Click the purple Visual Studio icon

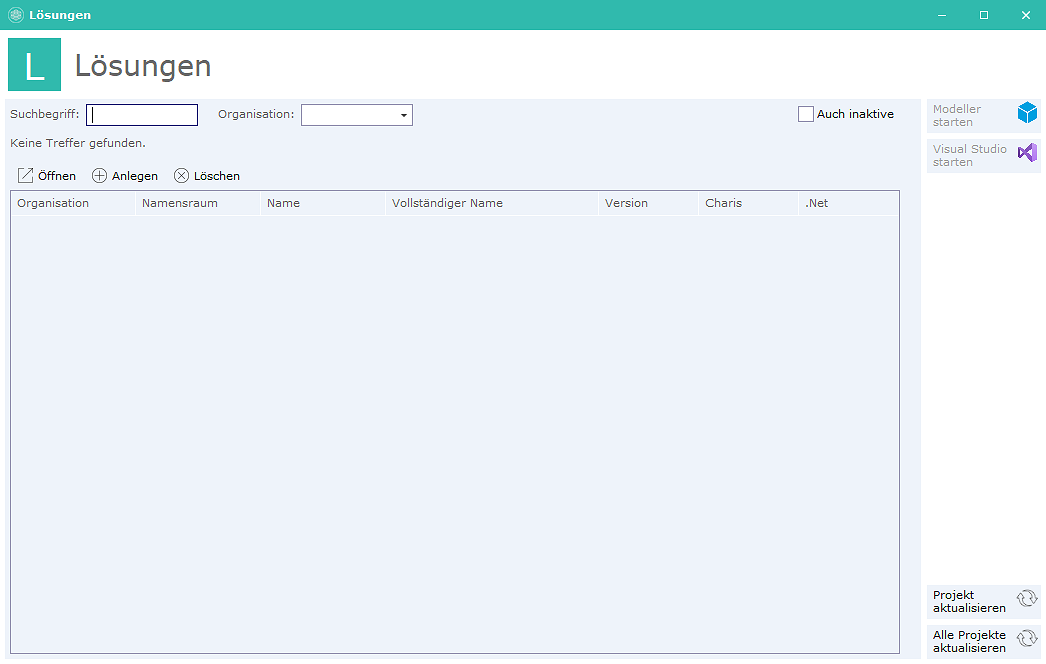[x=1027, y=153]
